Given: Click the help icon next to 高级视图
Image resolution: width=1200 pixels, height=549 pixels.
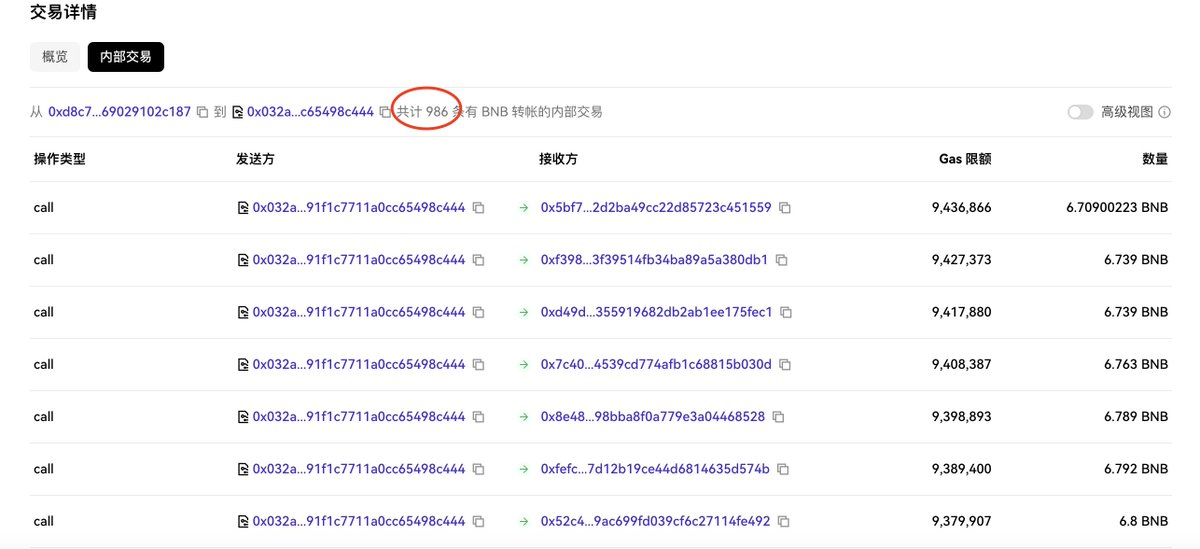Looking at the screenshot, I should (x=1164, y=112).
